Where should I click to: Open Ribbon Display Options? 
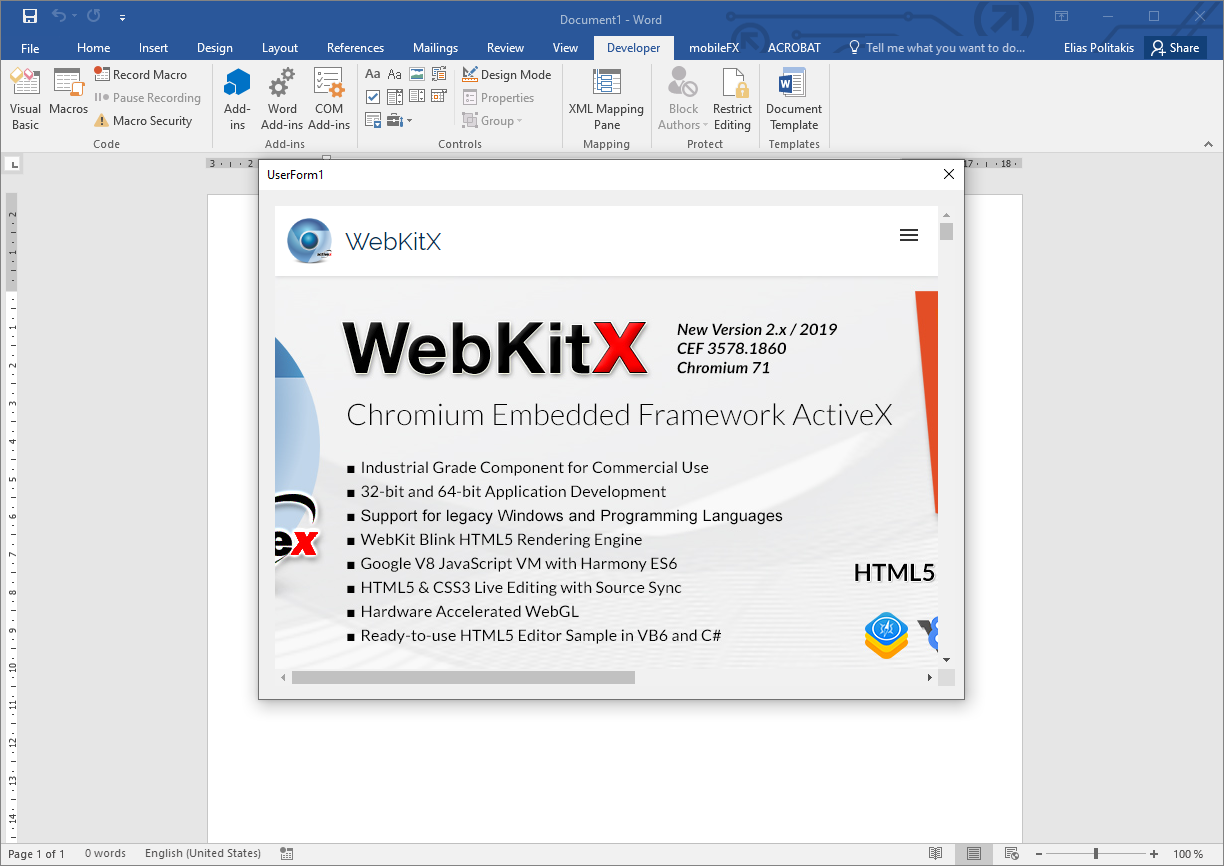click(x=1062, y=16)
